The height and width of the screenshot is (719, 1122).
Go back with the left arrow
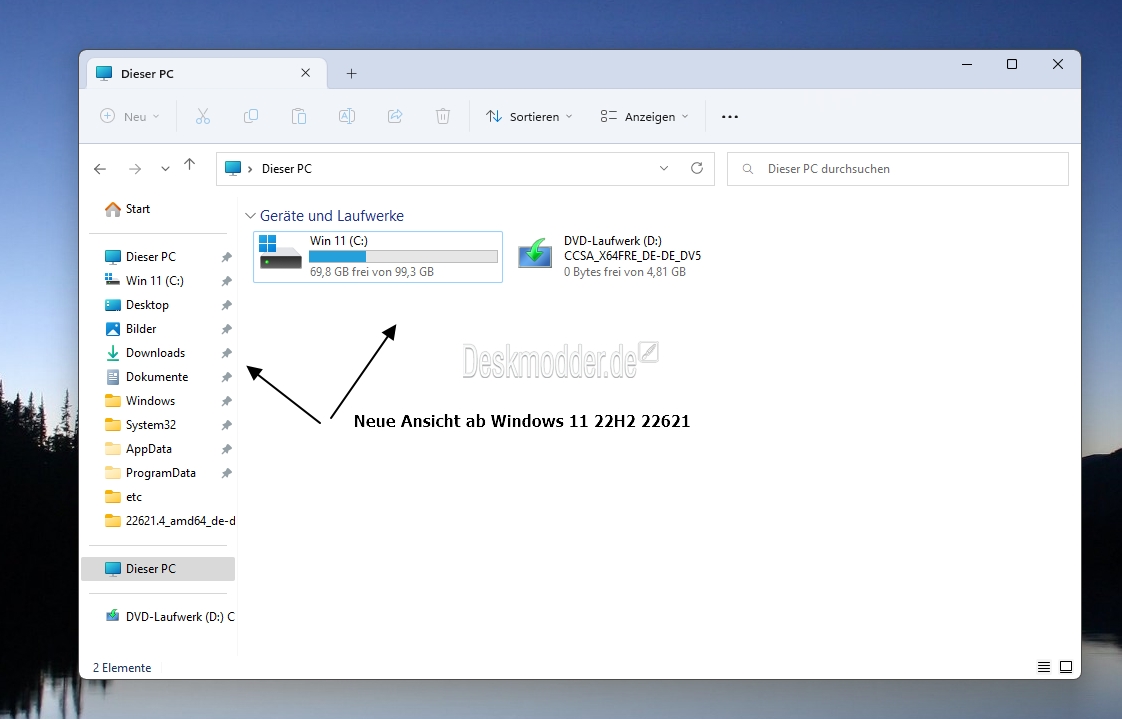(x=100, y=169)
